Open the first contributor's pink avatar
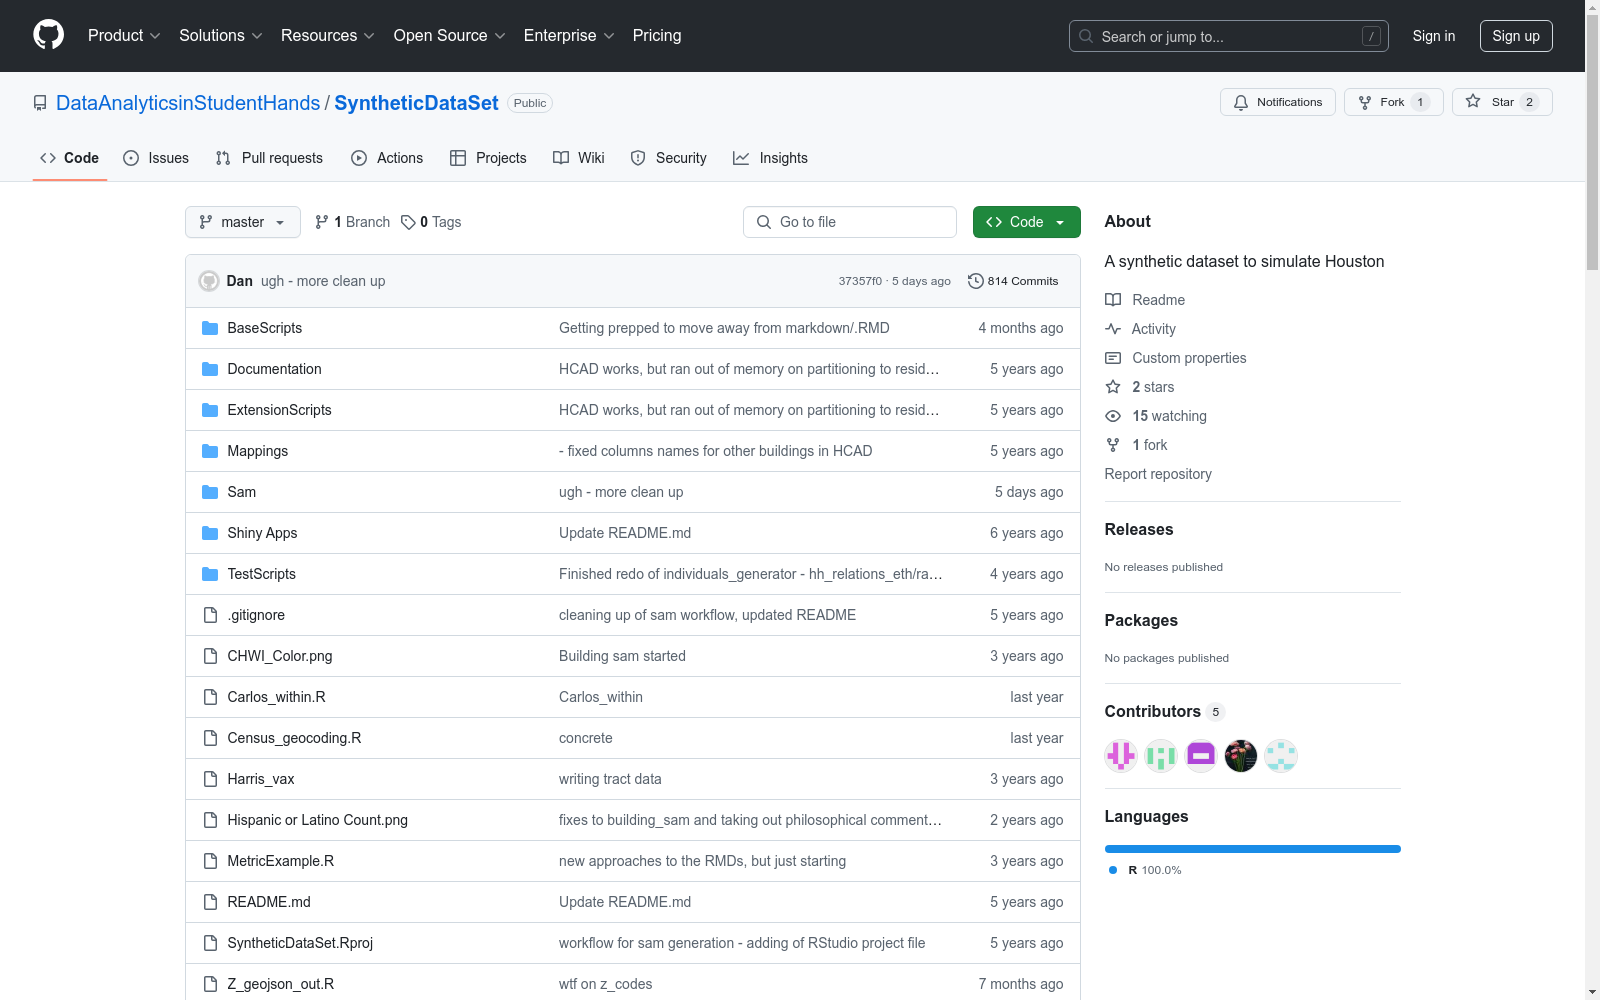 click(1121, 756)
